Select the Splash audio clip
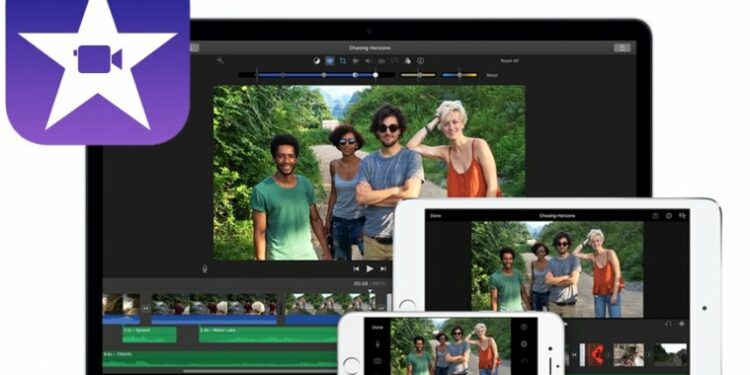This screenshot has height=375, width=750. (x=149, y=335)
